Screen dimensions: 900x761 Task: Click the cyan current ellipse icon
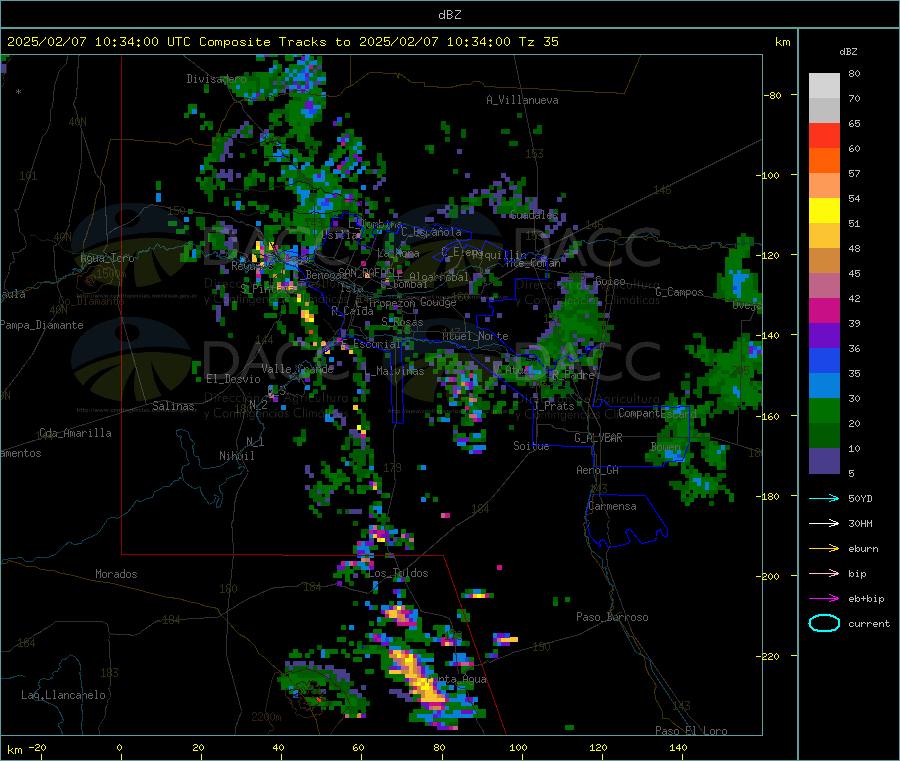824,623
